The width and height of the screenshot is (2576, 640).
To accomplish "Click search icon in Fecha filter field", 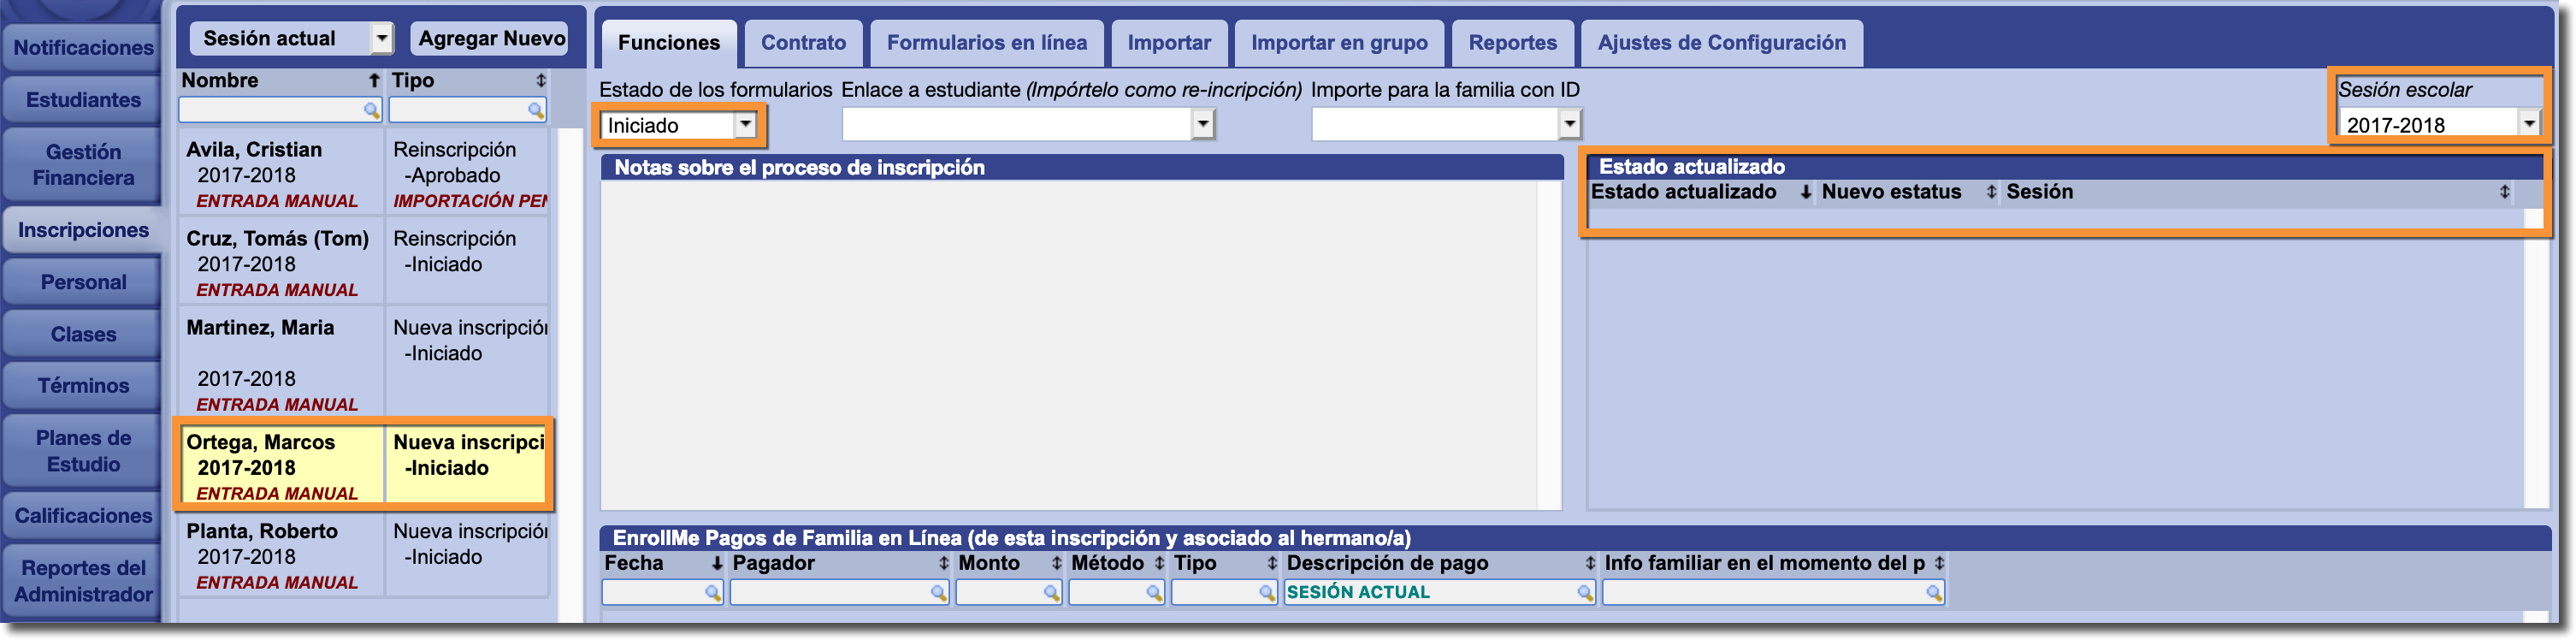I will coord(712,593).
